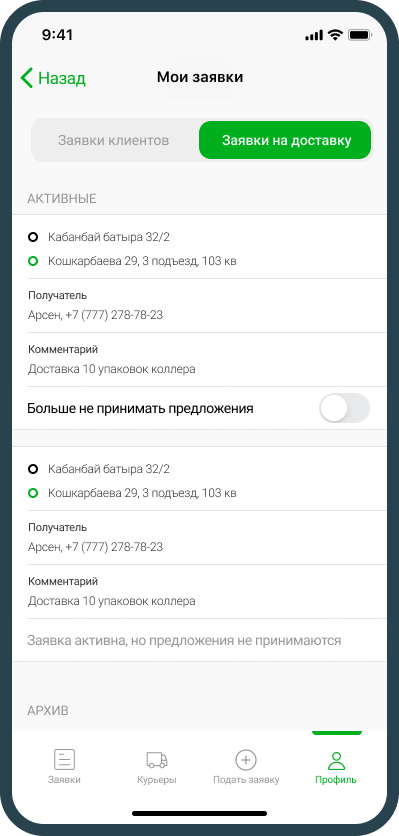Viewport: 399px width, 836px height.
Task: Open Кабанбай батыра 32/2 address in first request
Action: pos(109,237)
